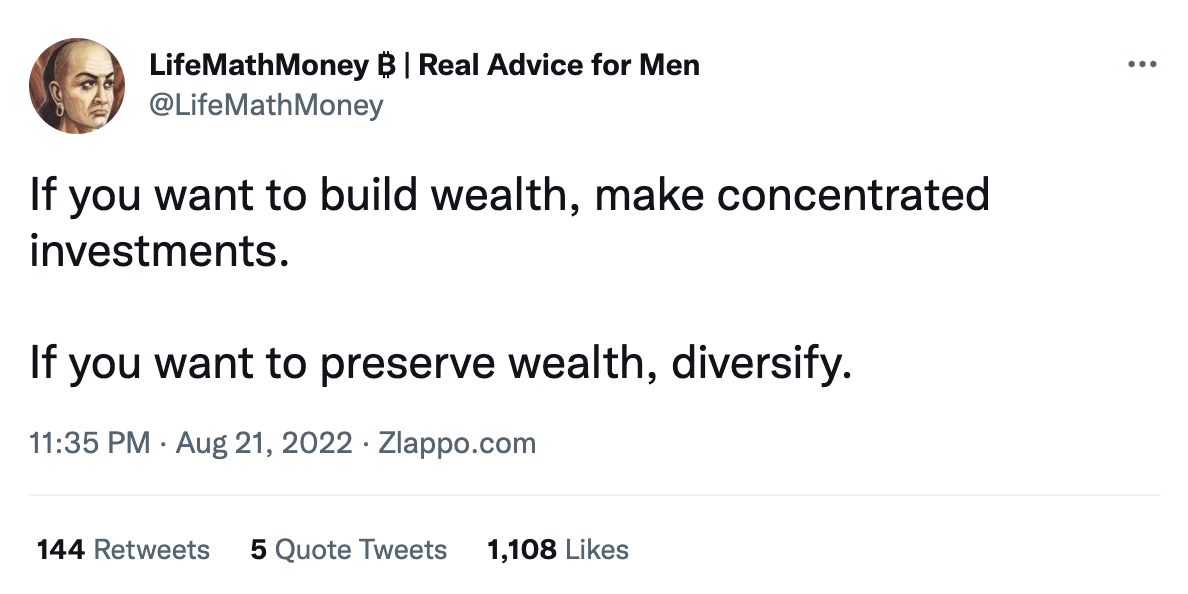Click the number 1,108 like count
1188x594 pixels.
pyautogui.click(x=521, y=549)
